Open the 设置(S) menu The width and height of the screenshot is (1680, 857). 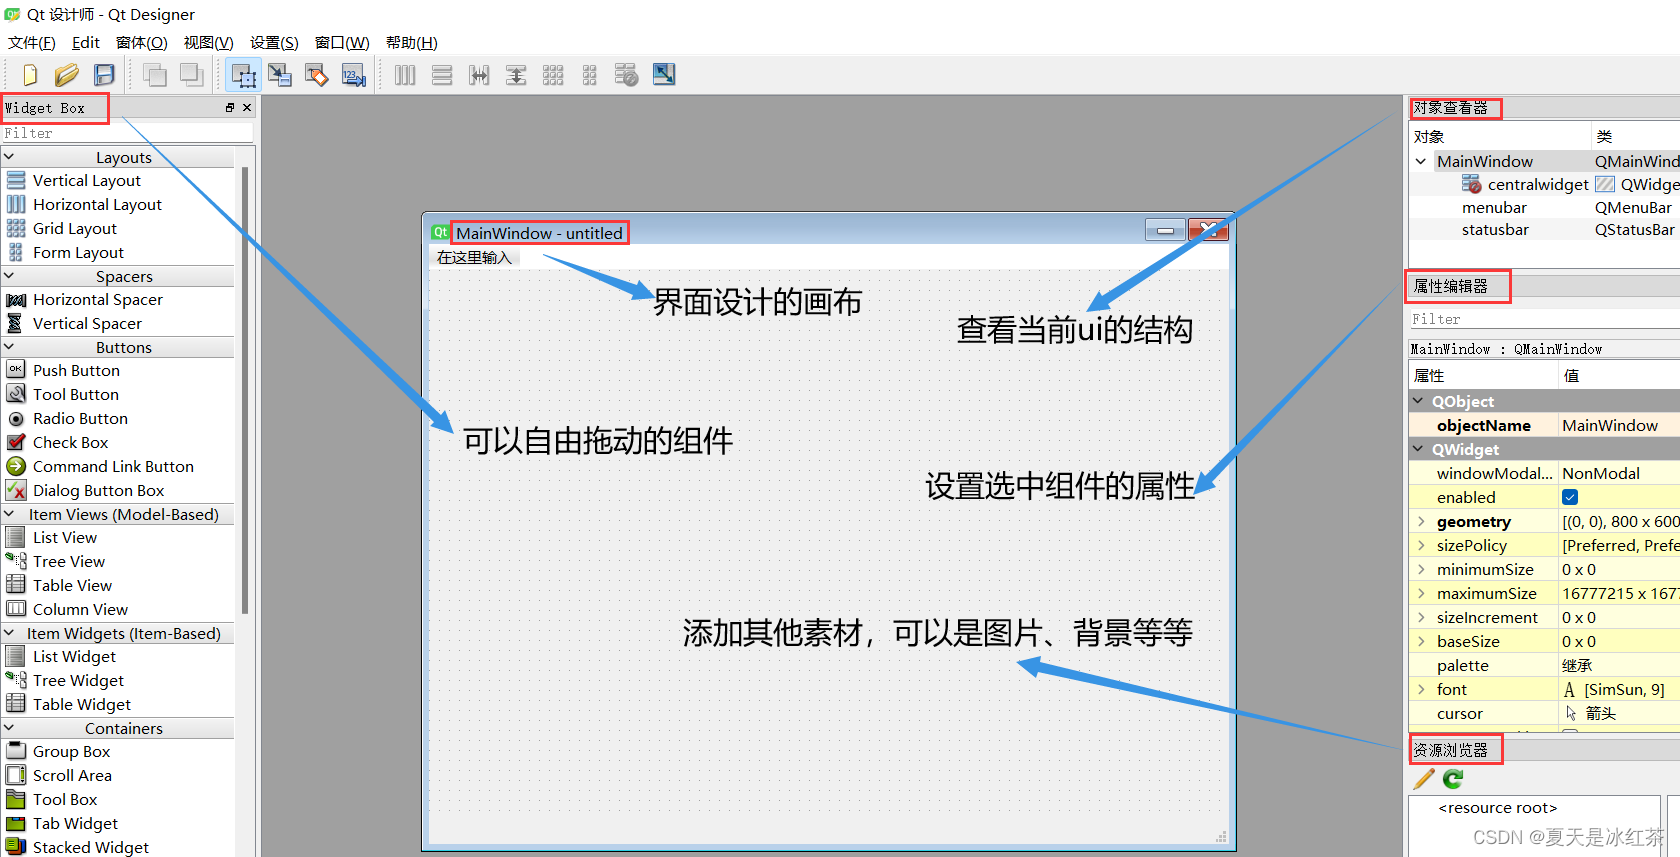(274, 42)
